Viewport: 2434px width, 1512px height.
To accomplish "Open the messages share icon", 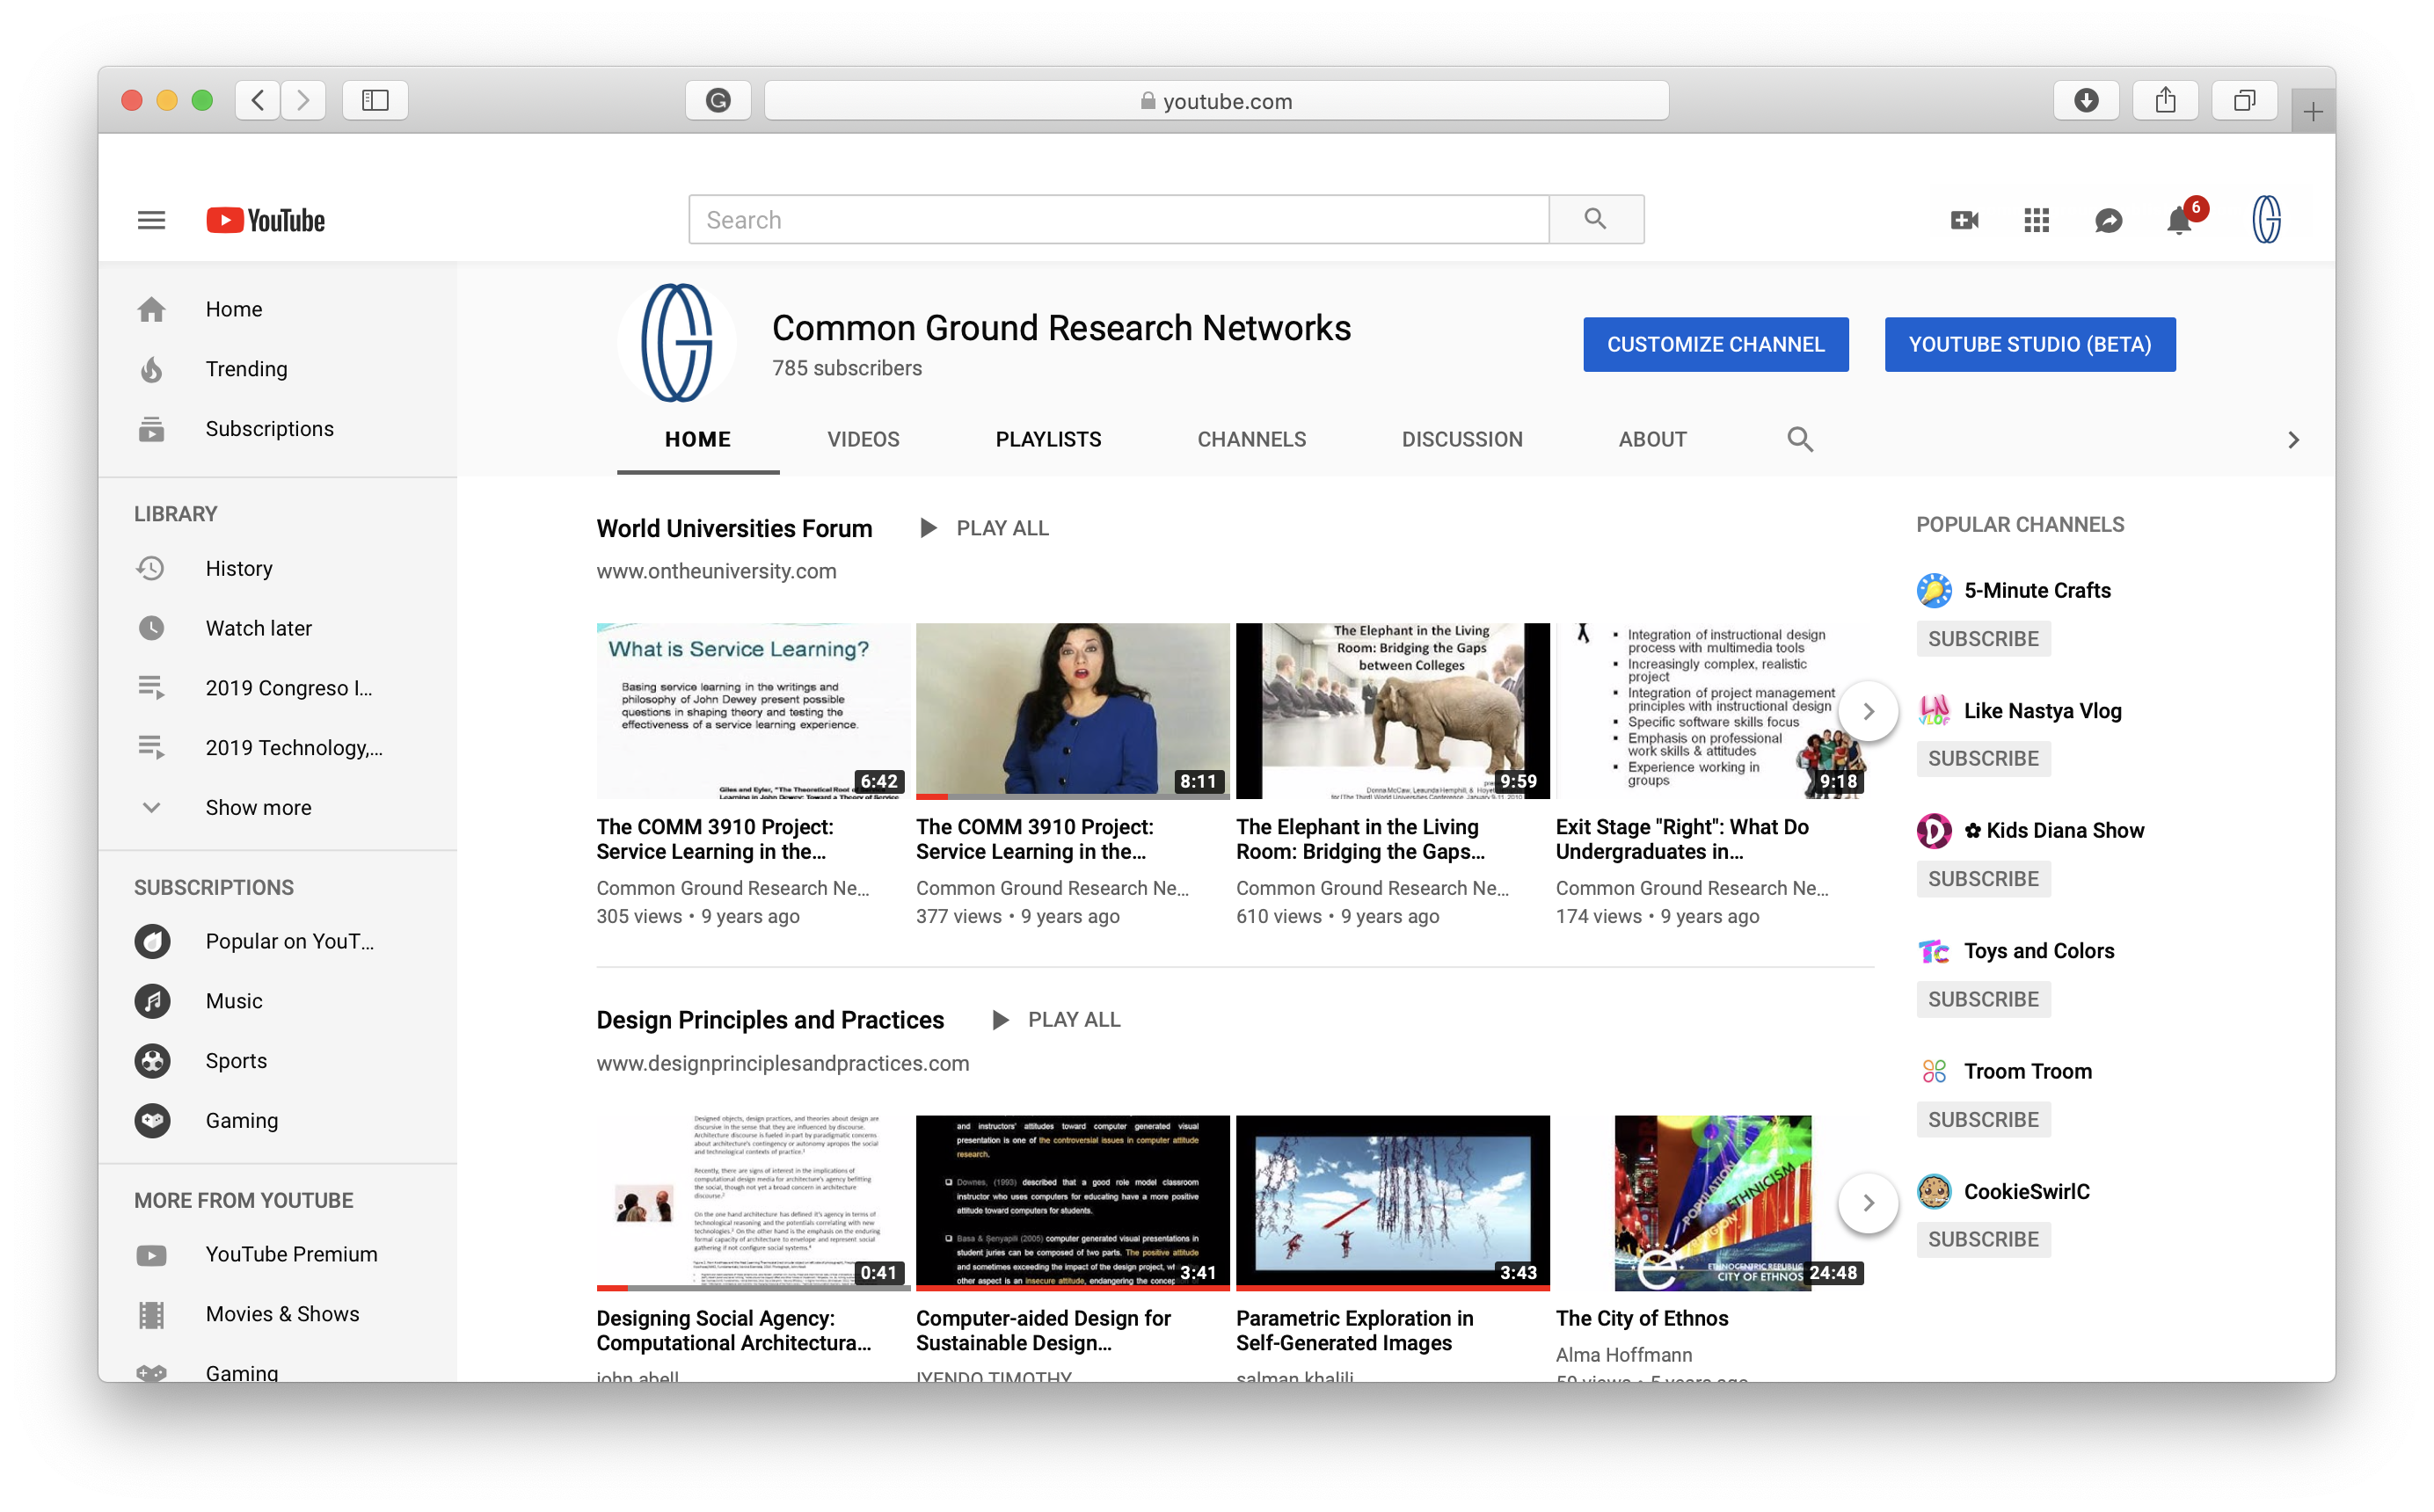I will coord(2108,220).
